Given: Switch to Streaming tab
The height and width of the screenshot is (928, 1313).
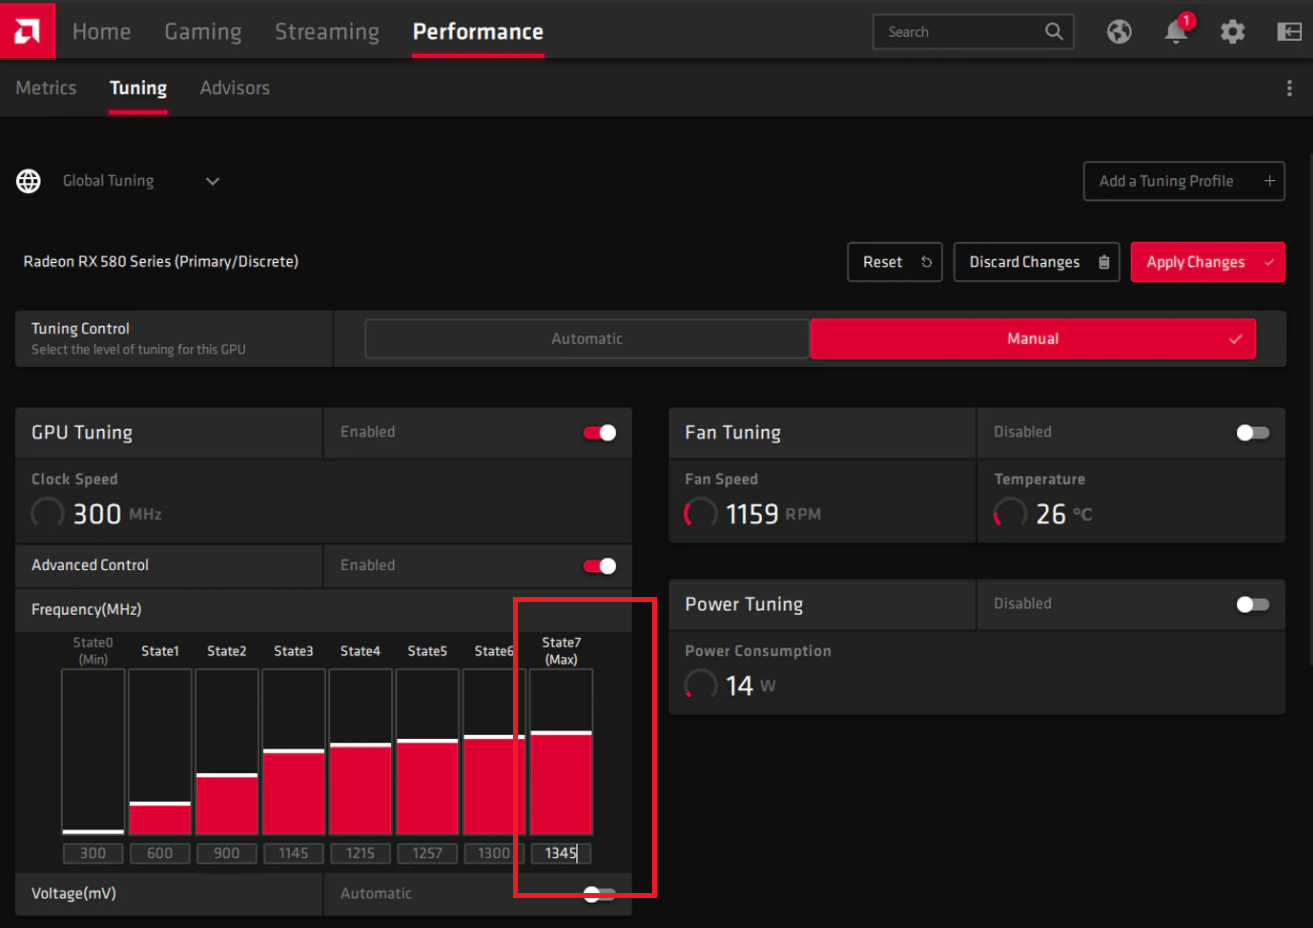Looking at the screenshot, I should 327,31.
